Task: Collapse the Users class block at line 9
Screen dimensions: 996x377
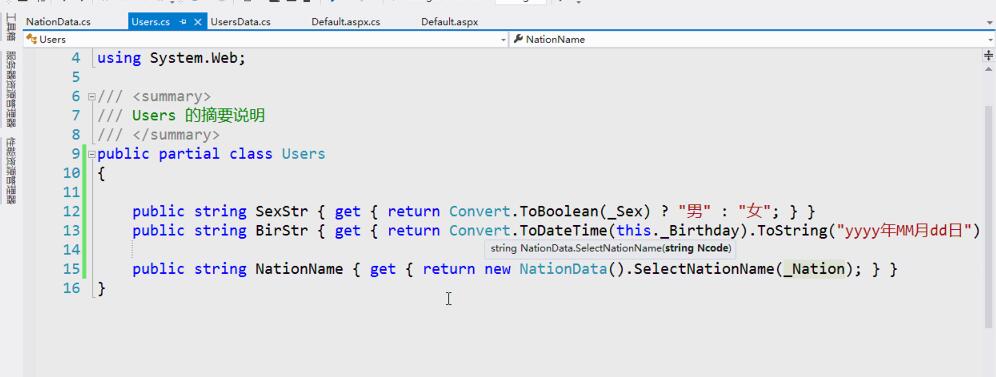Action: 91,154
